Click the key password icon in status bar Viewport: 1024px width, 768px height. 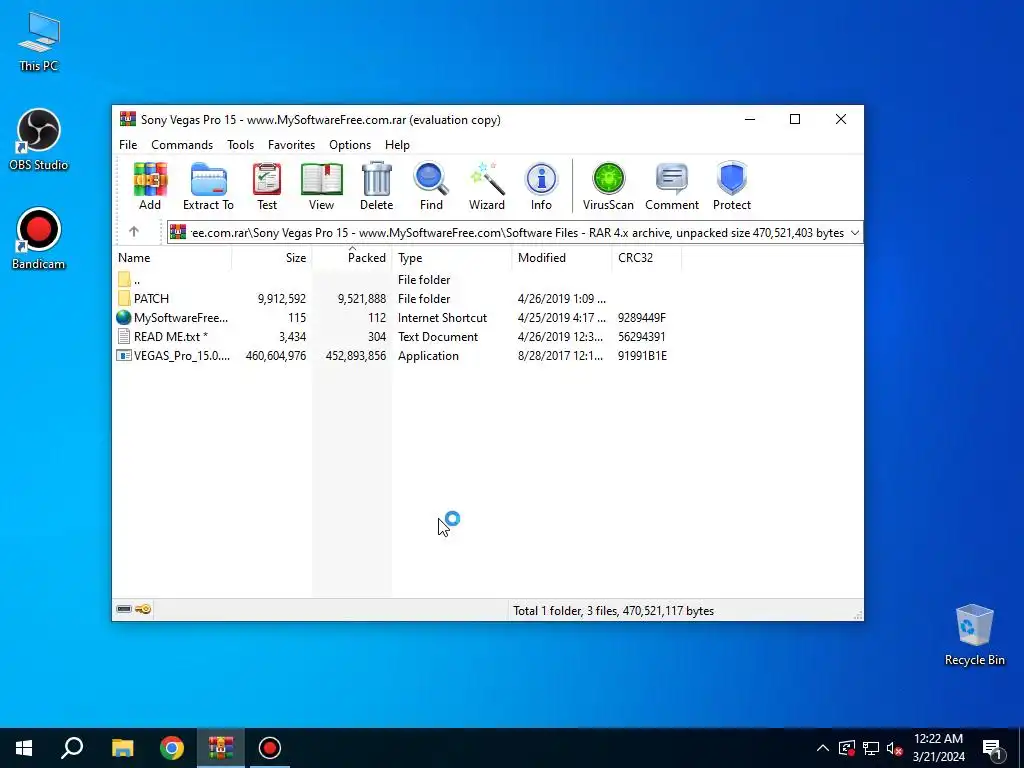(144, 609)
